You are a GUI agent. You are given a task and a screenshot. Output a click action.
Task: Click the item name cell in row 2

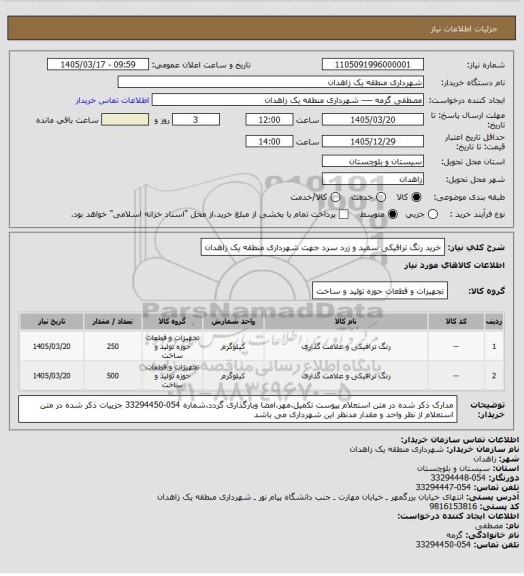[x=346, y=376]
